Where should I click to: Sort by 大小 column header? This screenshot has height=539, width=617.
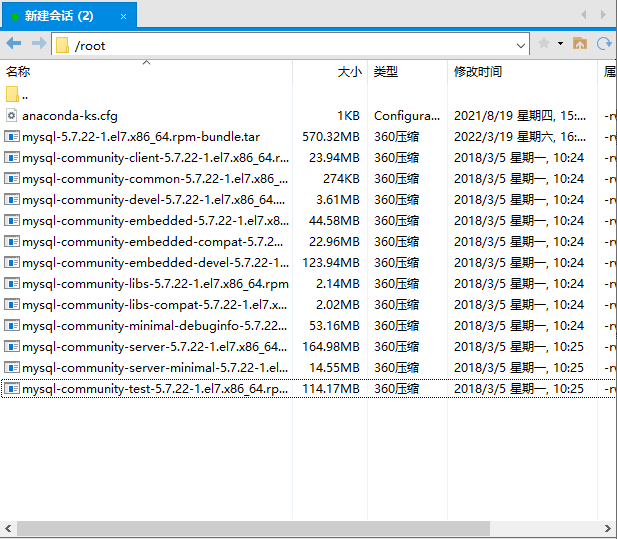click(x=330, y=72)
